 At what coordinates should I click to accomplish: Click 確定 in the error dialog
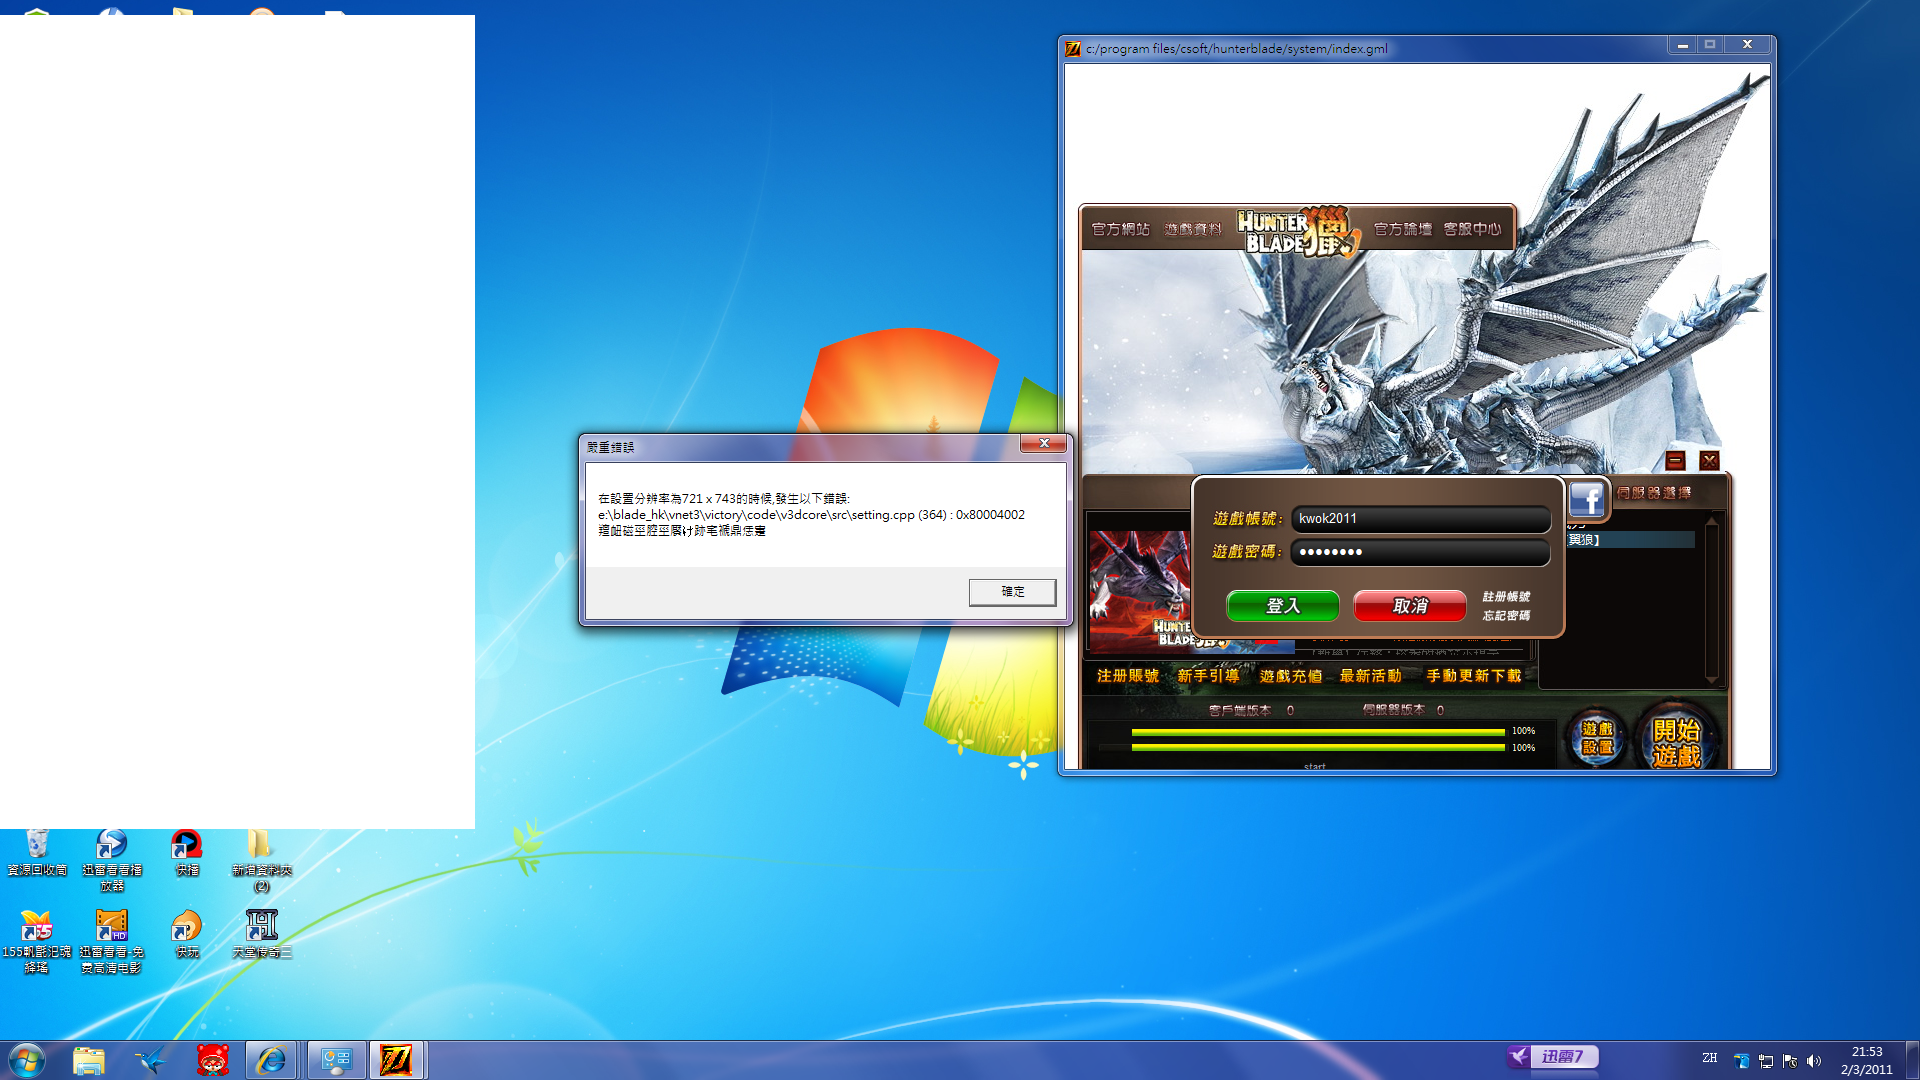pos(1012,592)
